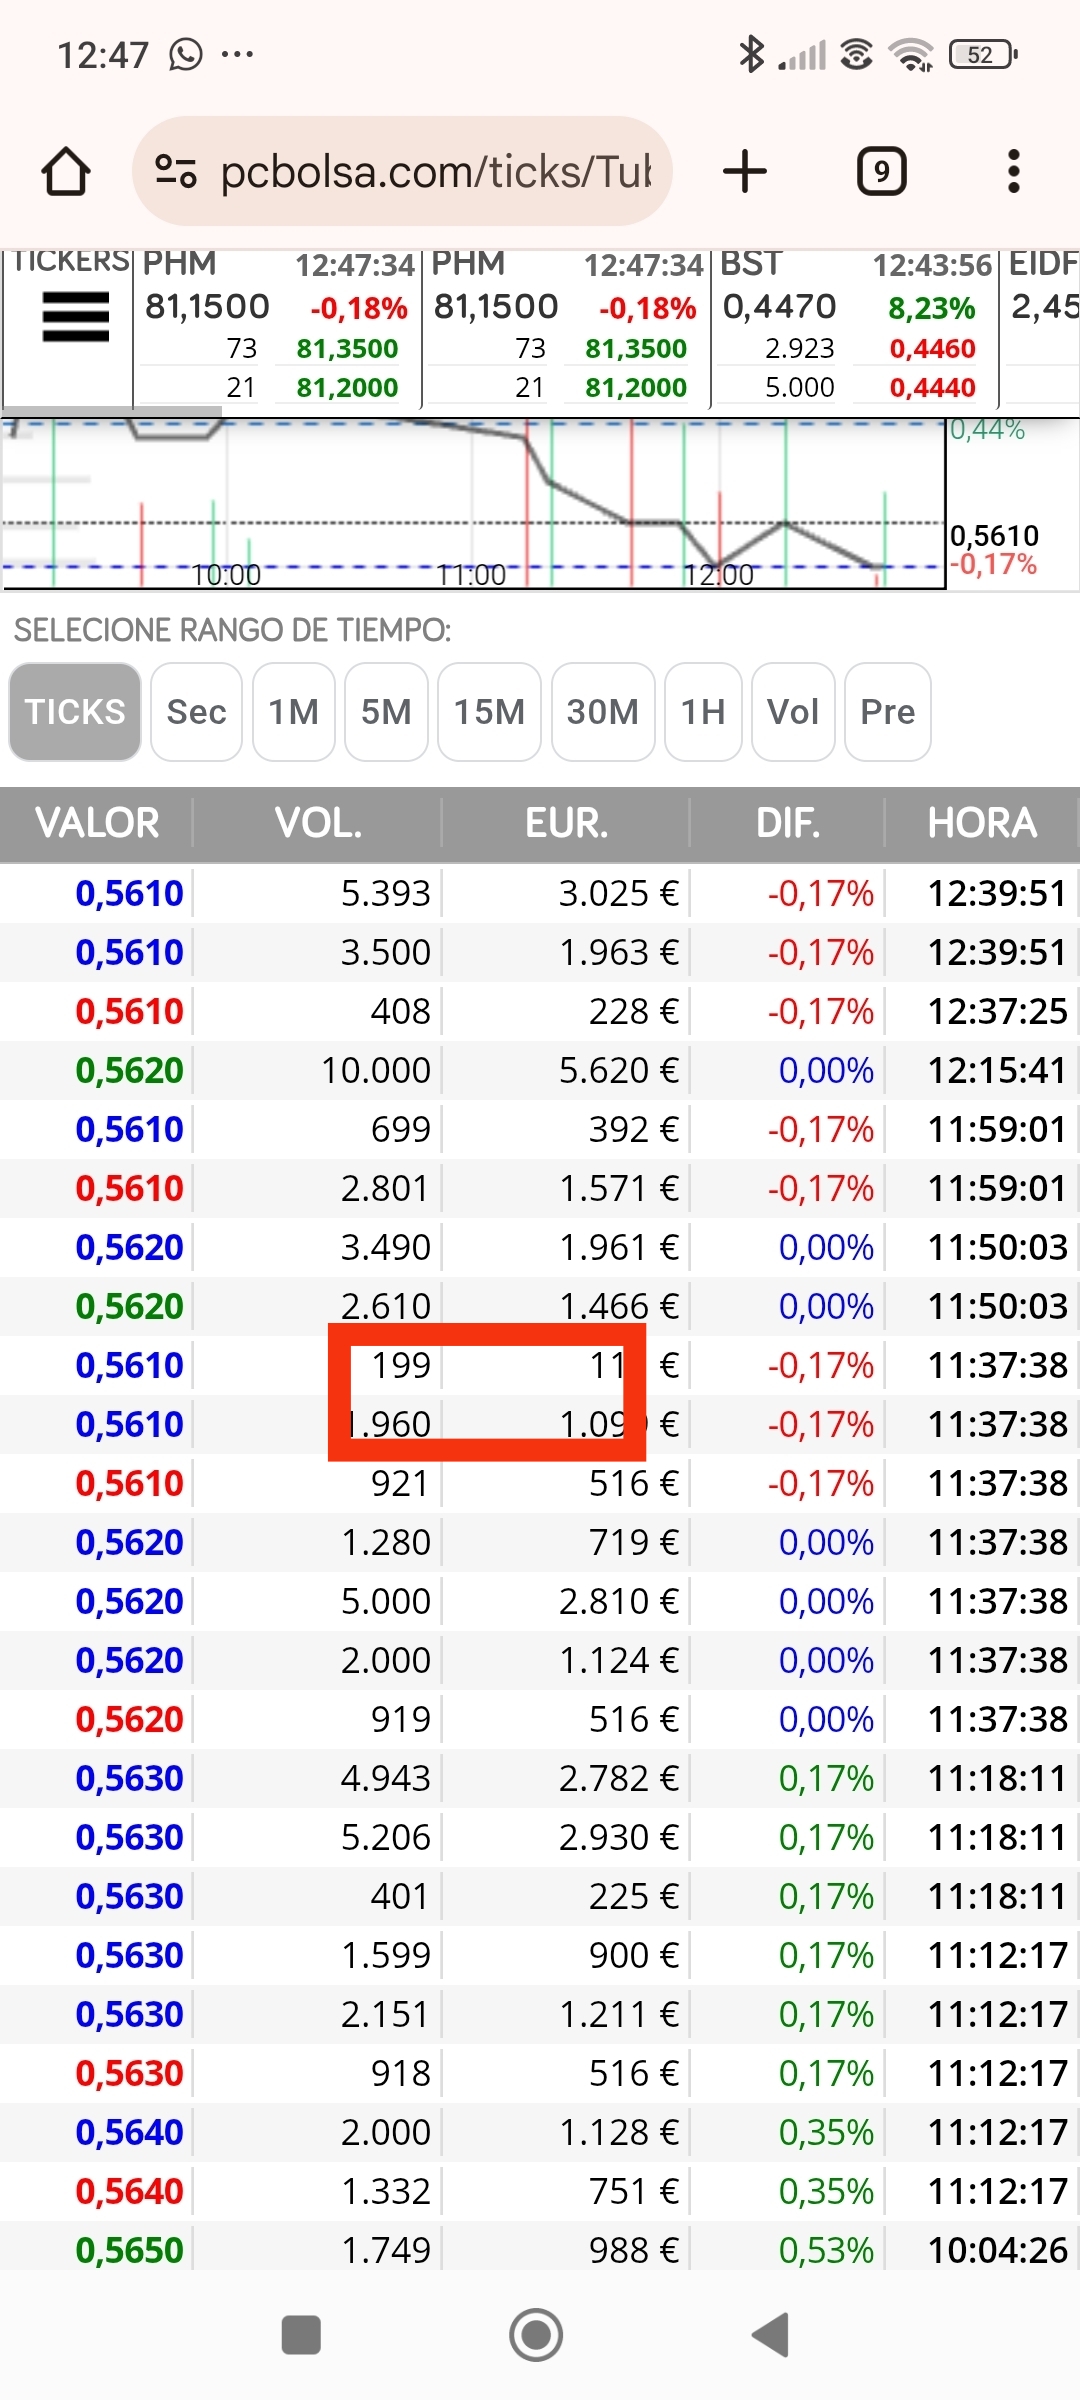Click the 4.943 volume cell
The width and height of the screenshot is (1080, 2400).
click(386, 1778)
